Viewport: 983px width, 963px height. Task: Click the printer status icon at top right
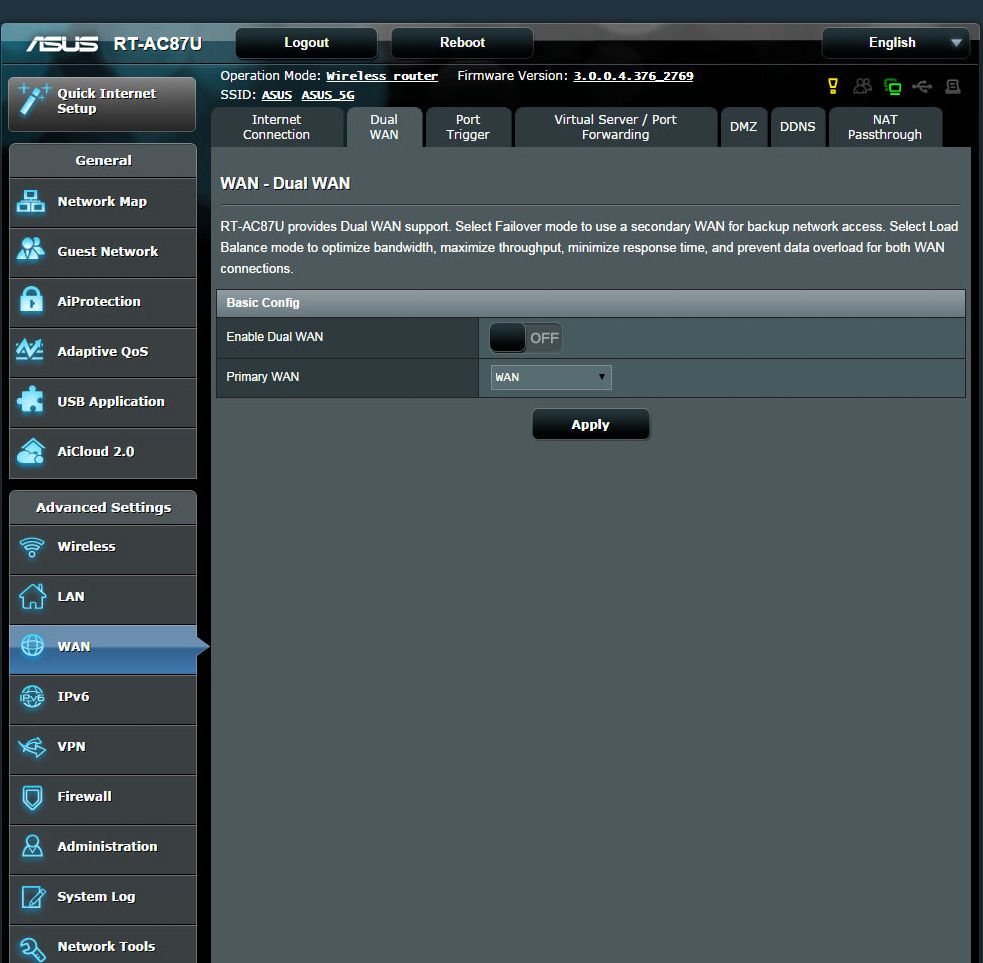point(952,87)
